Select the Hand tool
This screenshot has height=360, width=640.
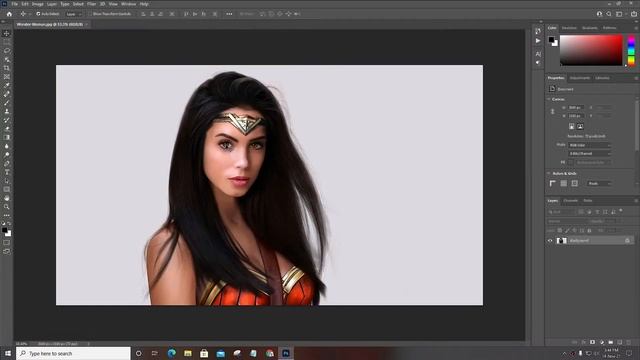pos(7,198)
